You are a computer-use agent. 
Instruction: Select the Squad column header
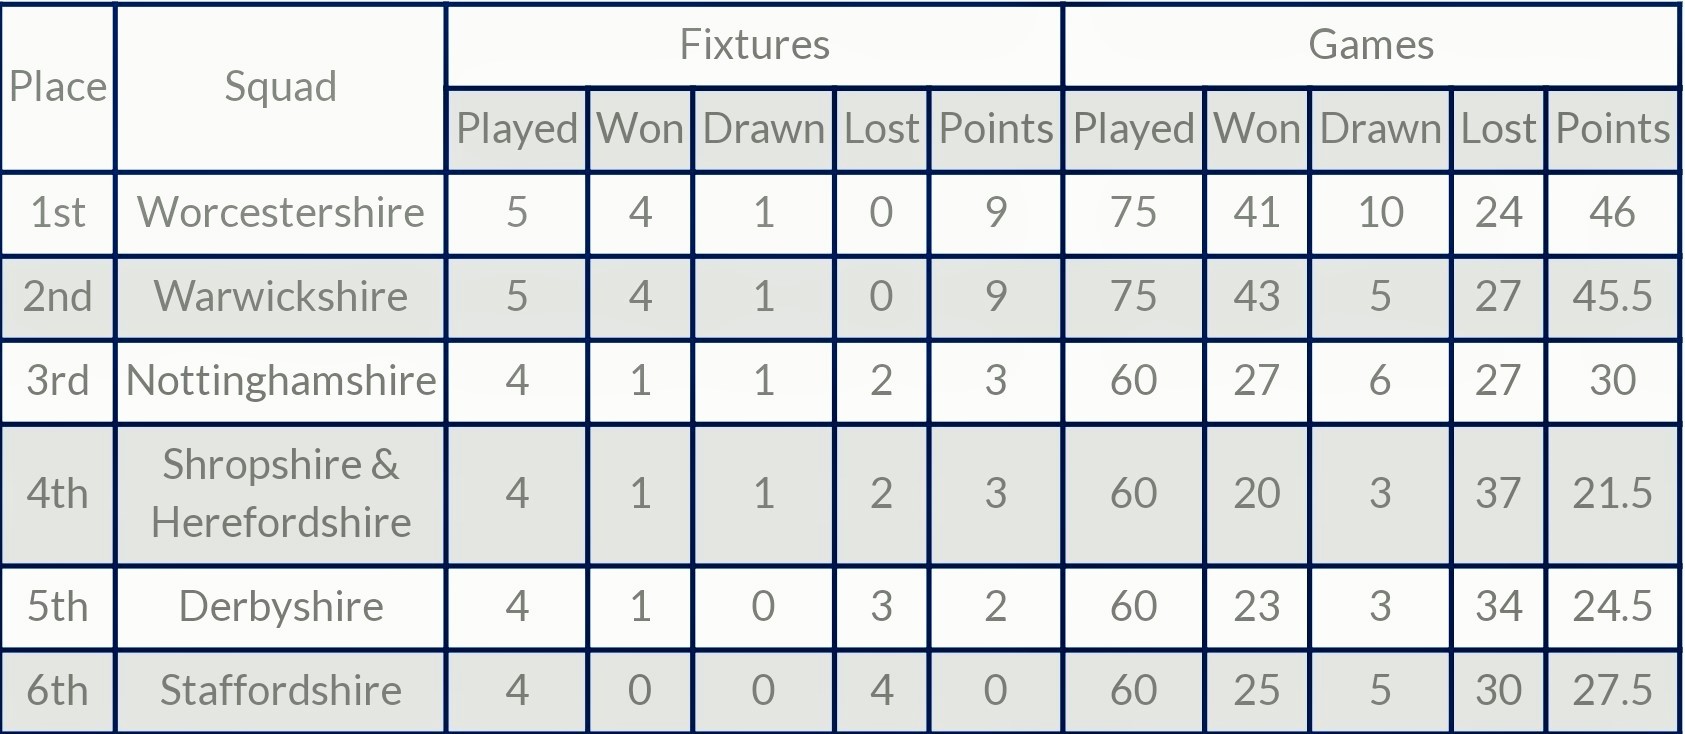[x=280, y=87]
